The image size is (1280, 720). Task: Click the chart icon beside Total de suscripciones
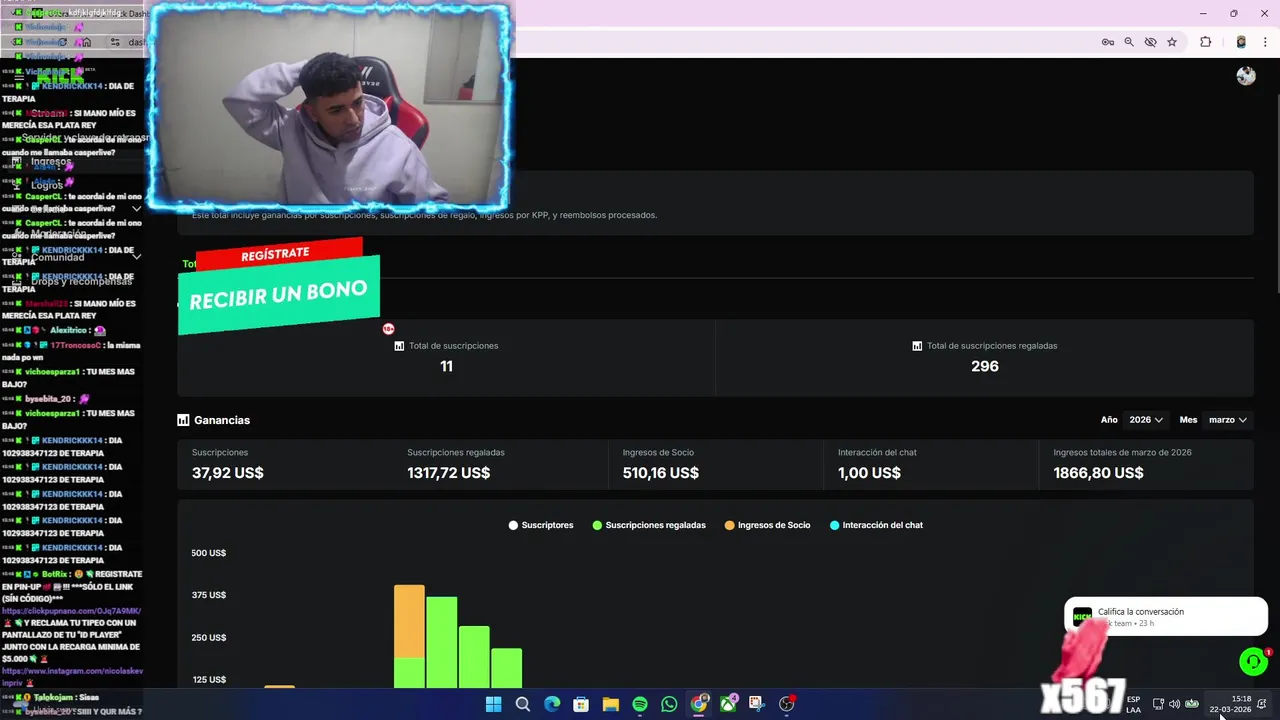point(399,346)
